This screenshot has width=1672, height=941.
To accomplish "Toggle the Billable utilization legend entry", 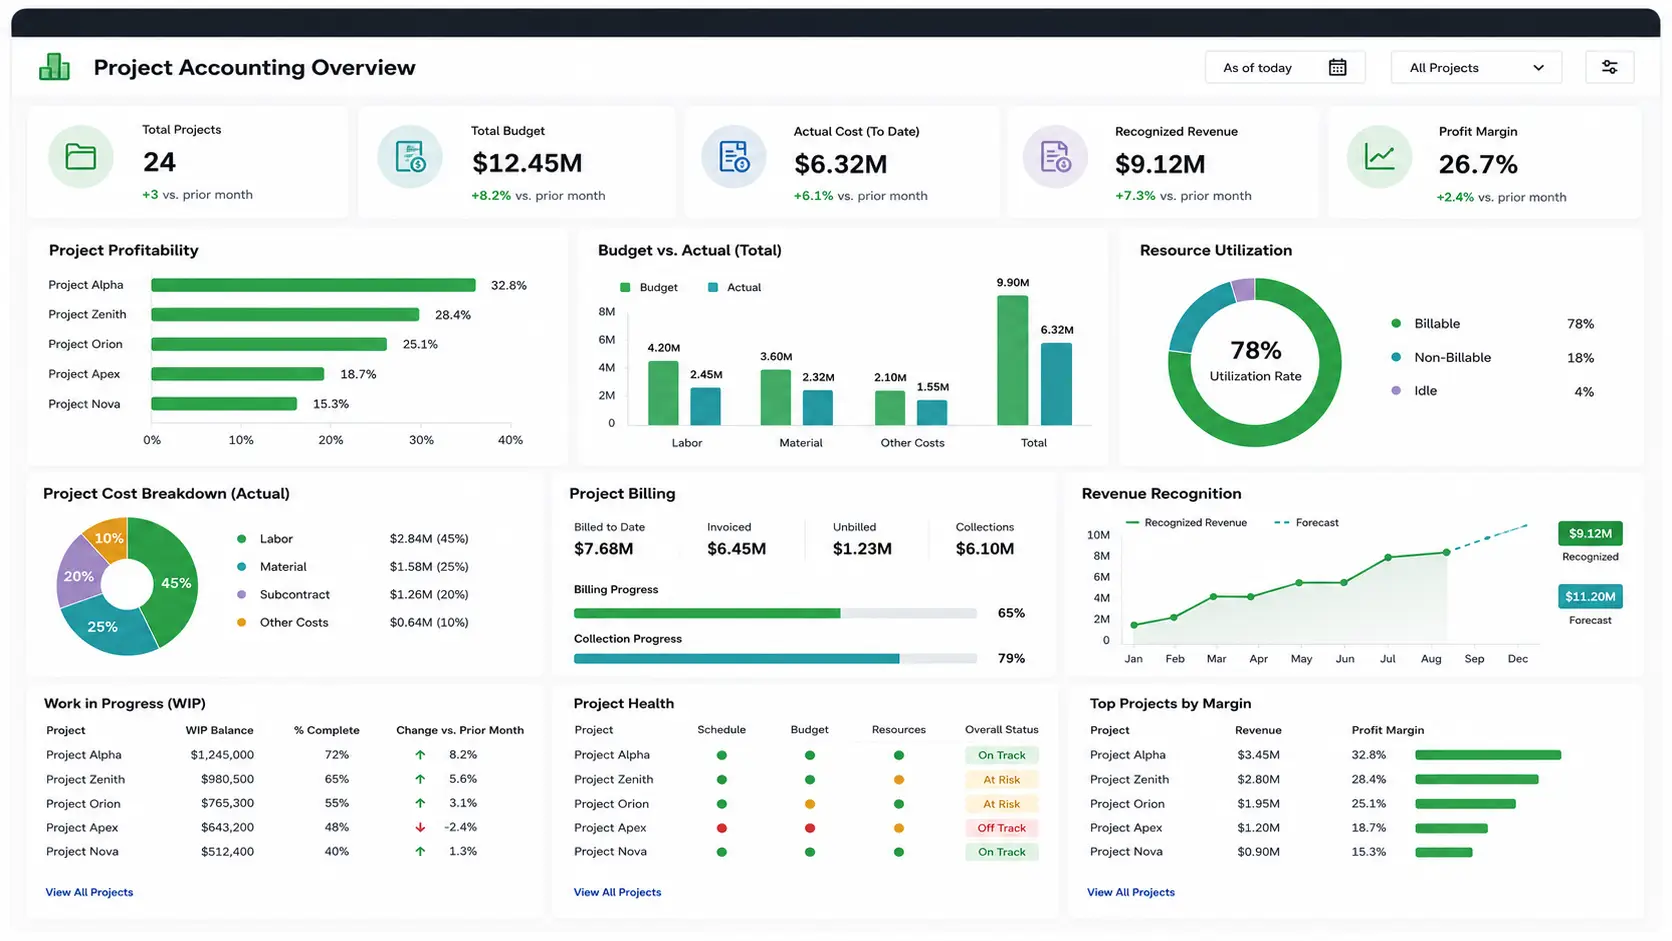I will (1426, 324).
